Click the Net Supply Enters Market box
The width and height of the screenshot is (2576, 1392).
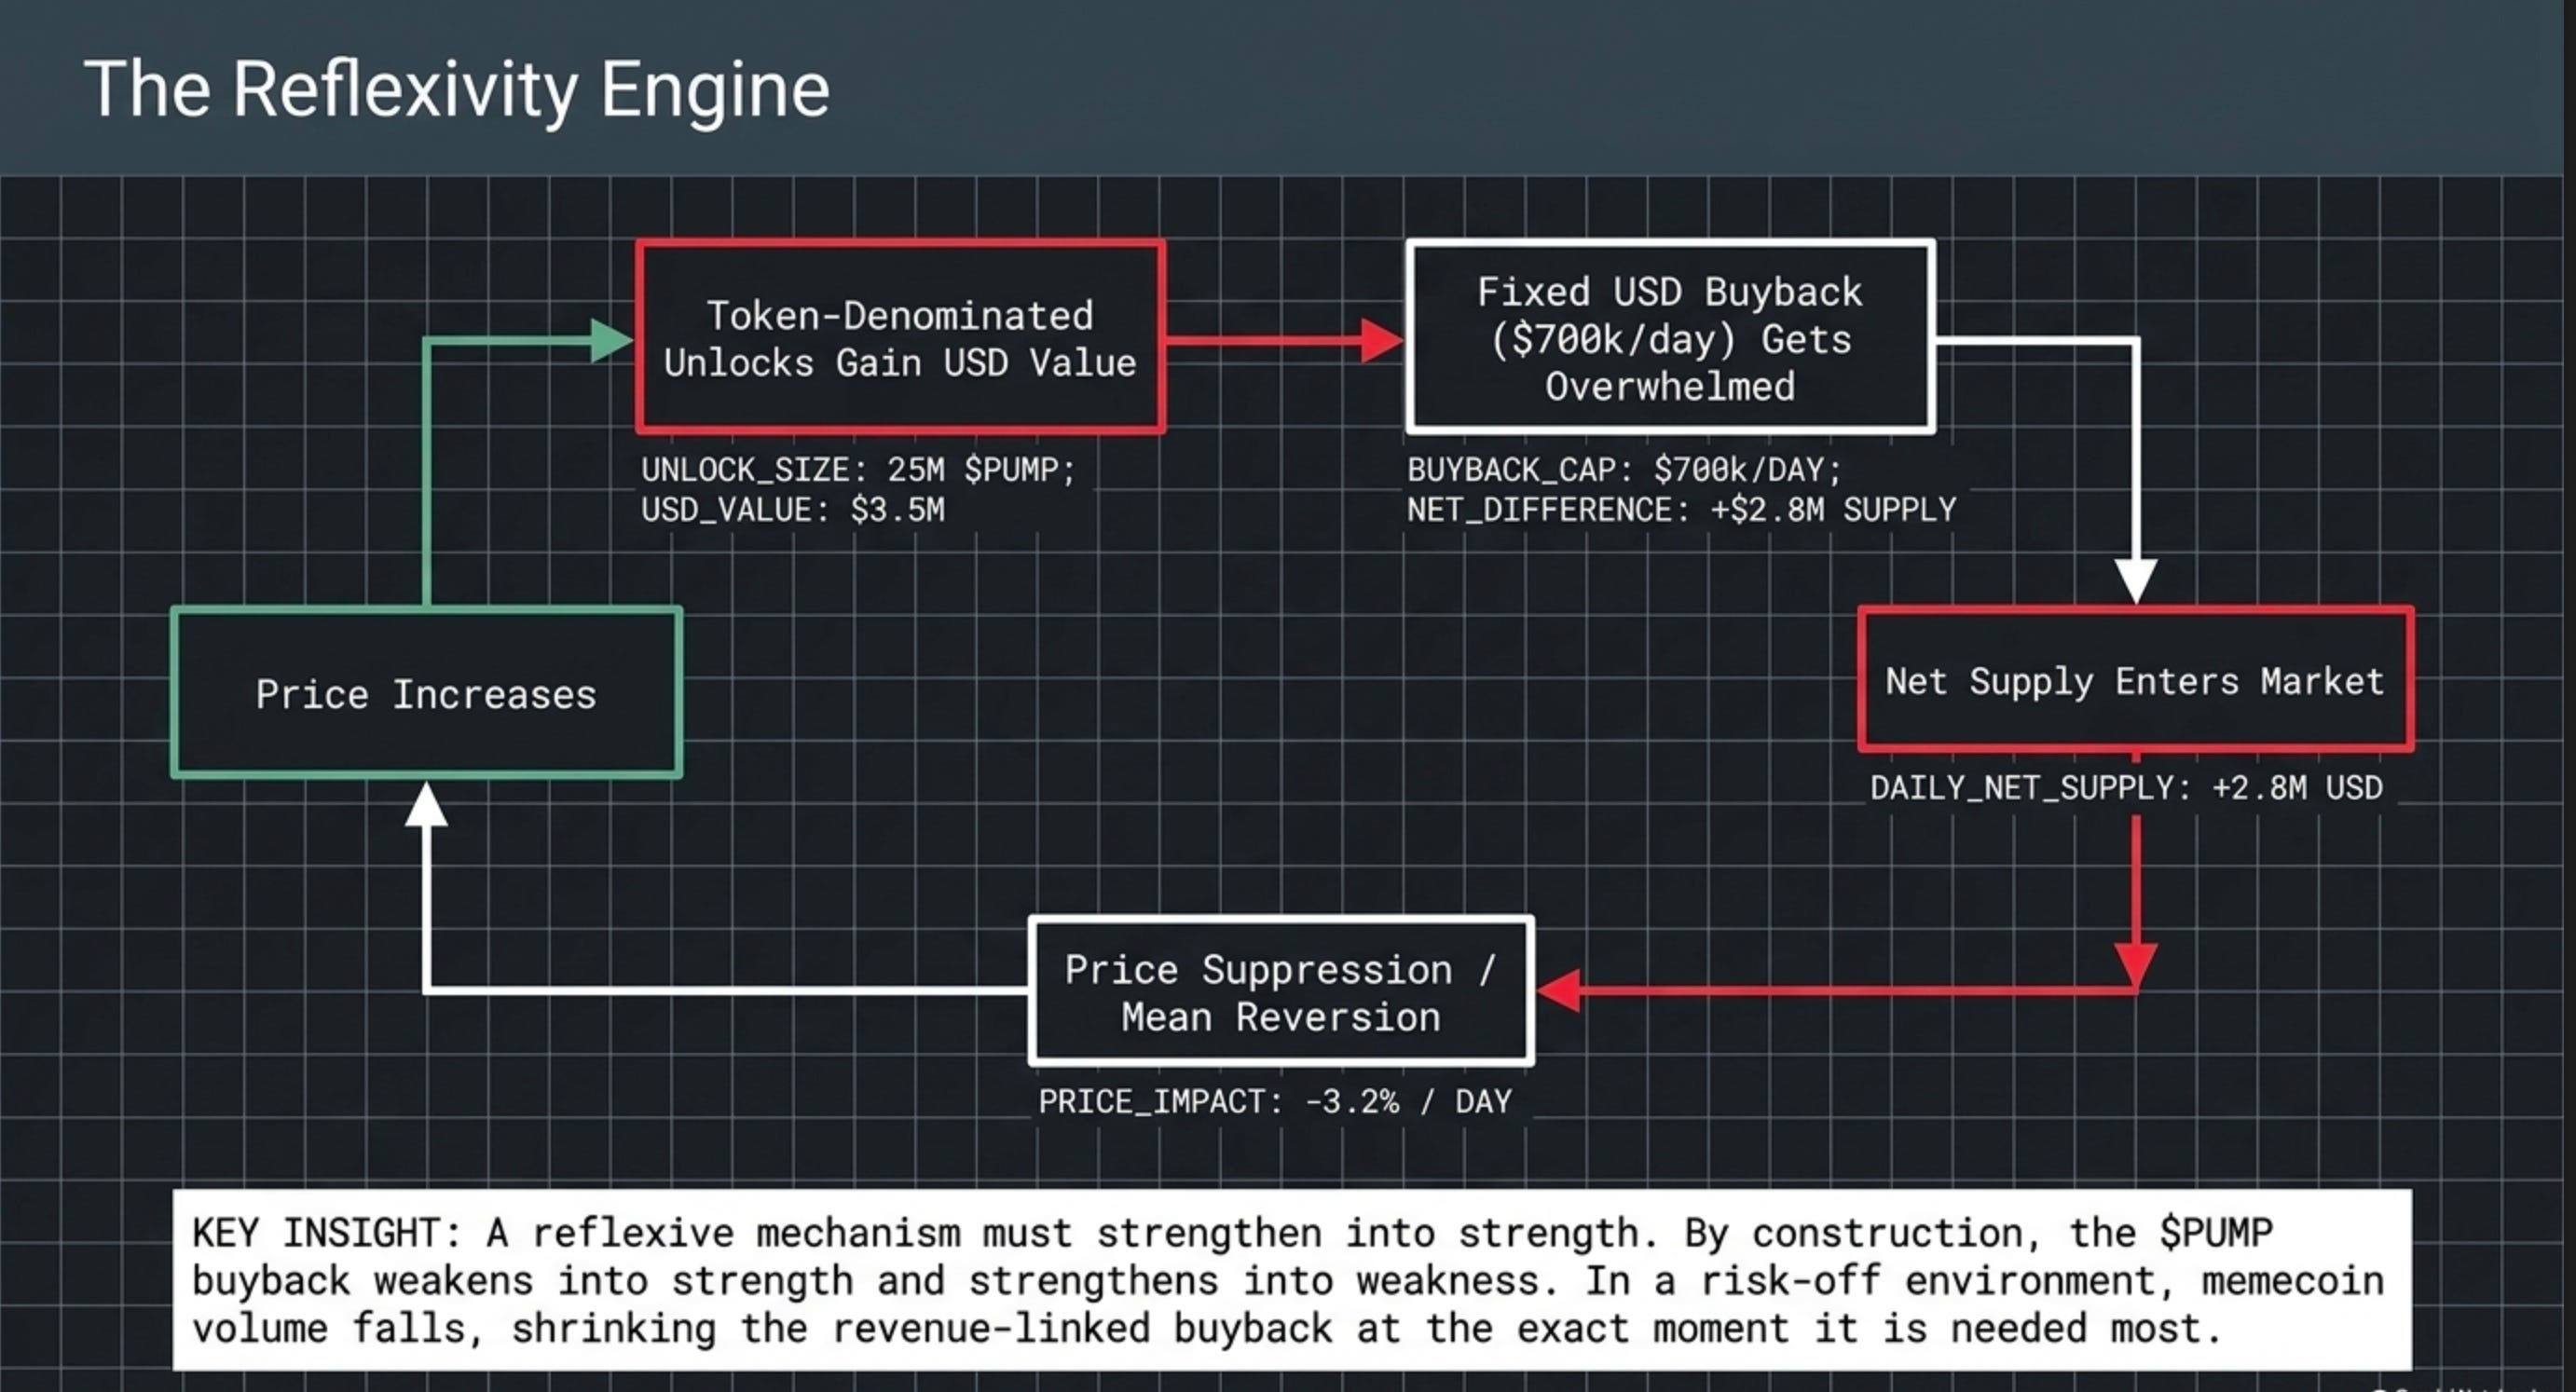click(2136, 680)
